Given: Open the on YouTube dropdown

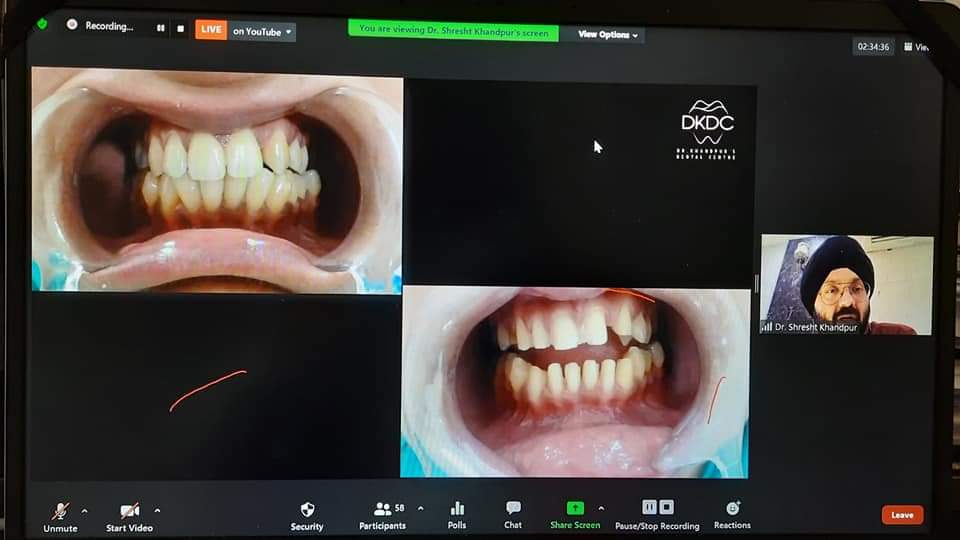Looking at the screenshot, I should (262, 31).
